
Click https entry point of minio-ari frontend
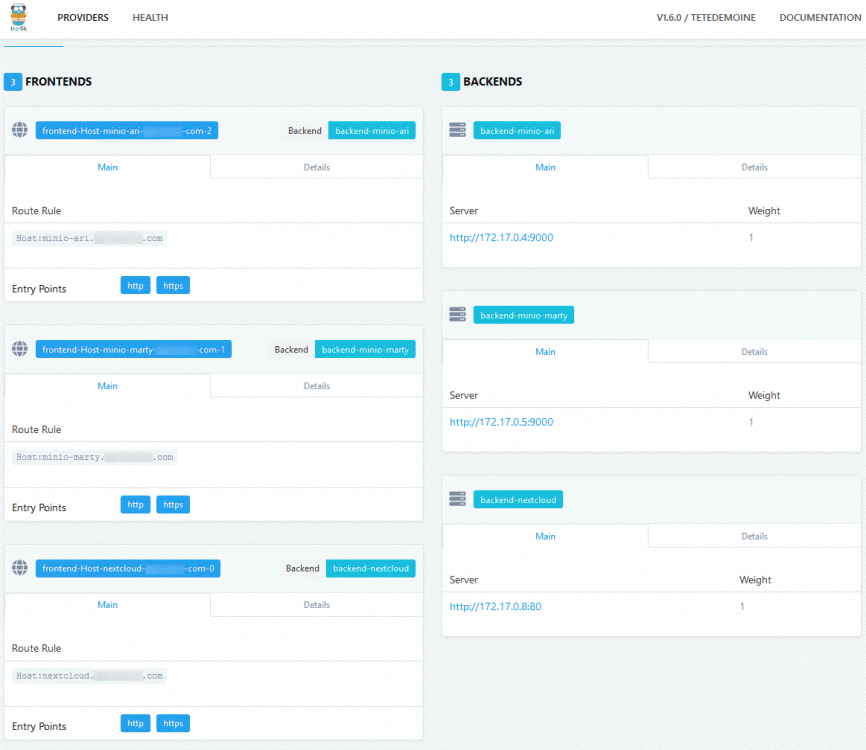[x=173, y=286]
